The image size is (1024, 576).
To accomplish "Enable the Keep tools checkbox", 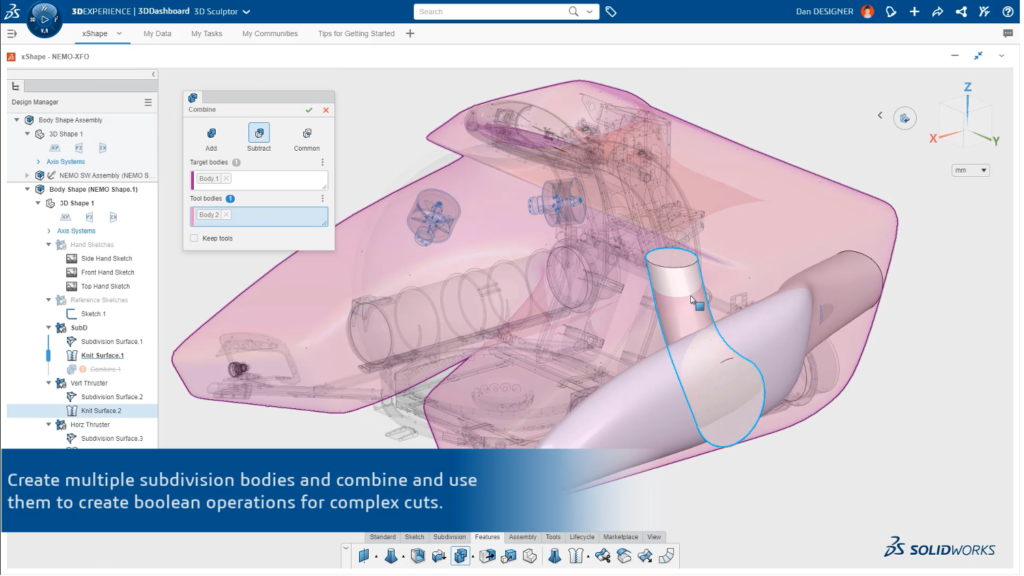I will click(193, 238).
